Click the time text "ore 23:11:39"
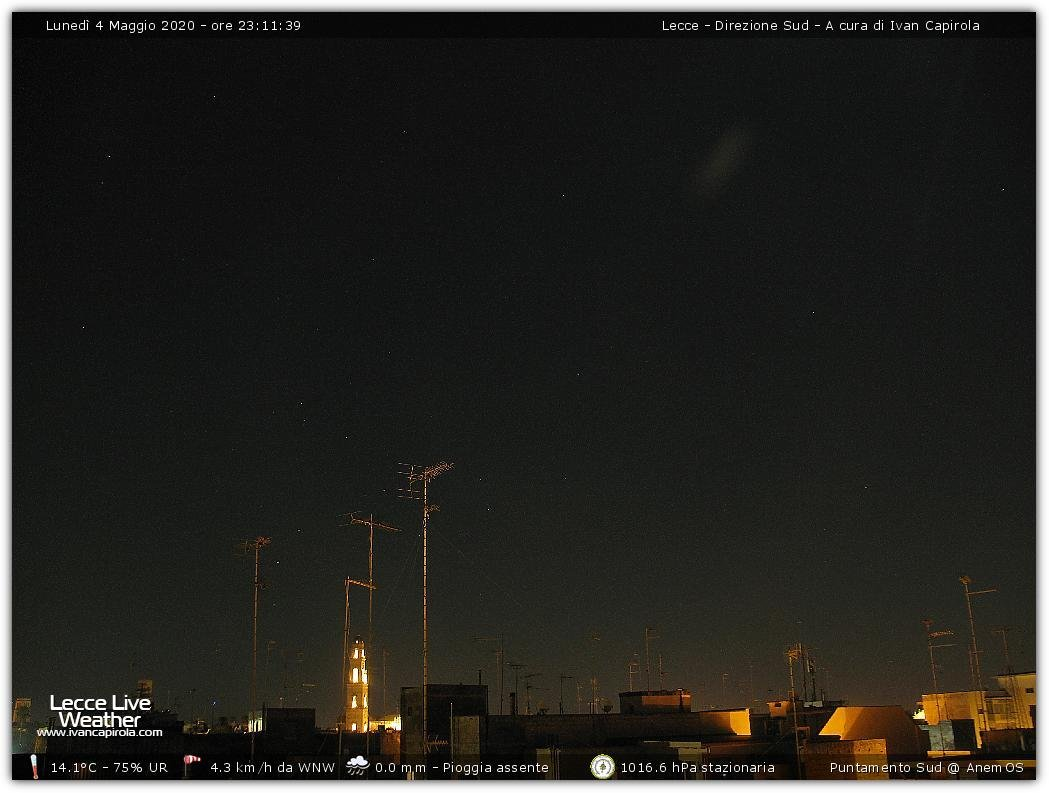 [x=256, y=25]
